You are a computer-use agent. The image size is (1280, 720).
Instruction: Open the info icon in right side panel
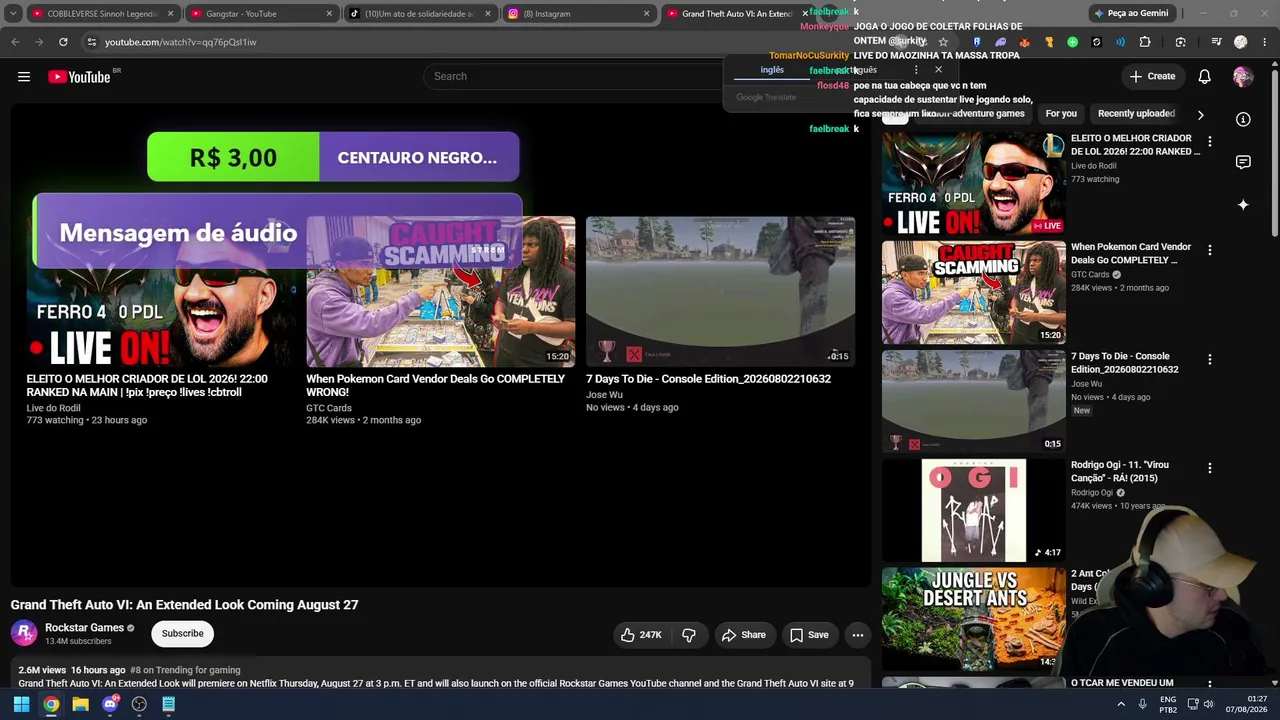(x=1243, y=120)
